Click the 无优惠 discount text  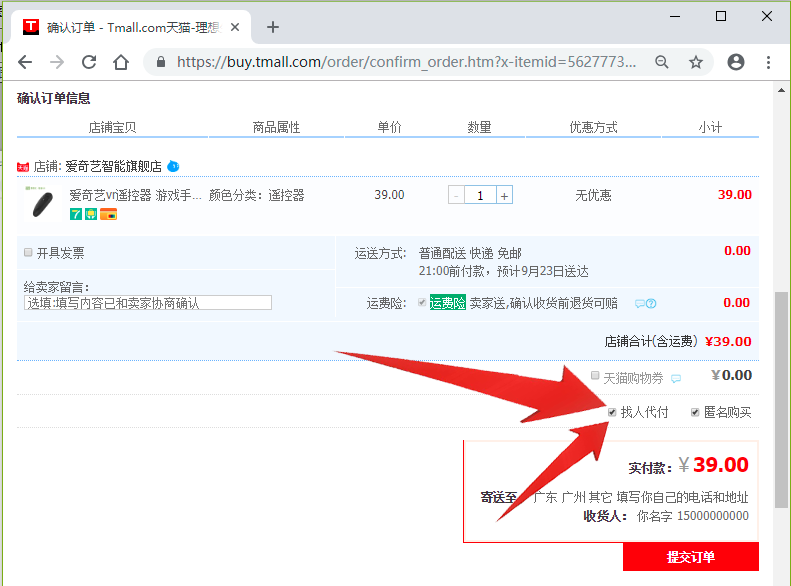click(593, 195)
